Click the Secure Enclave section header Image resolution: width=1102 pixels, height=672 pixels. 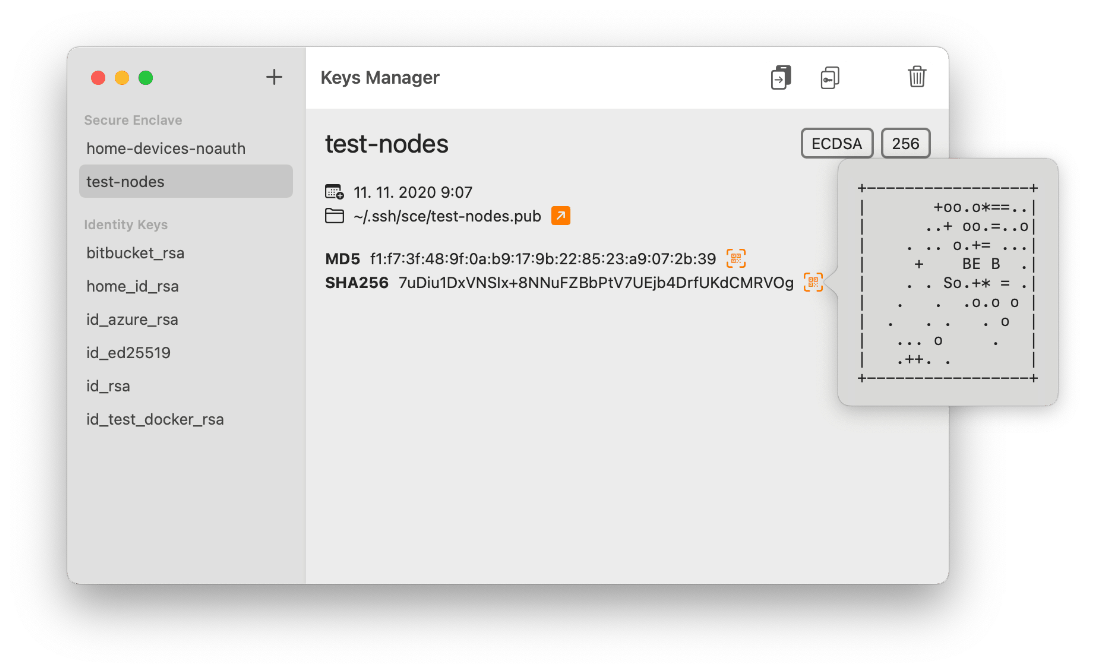[133, 120]
